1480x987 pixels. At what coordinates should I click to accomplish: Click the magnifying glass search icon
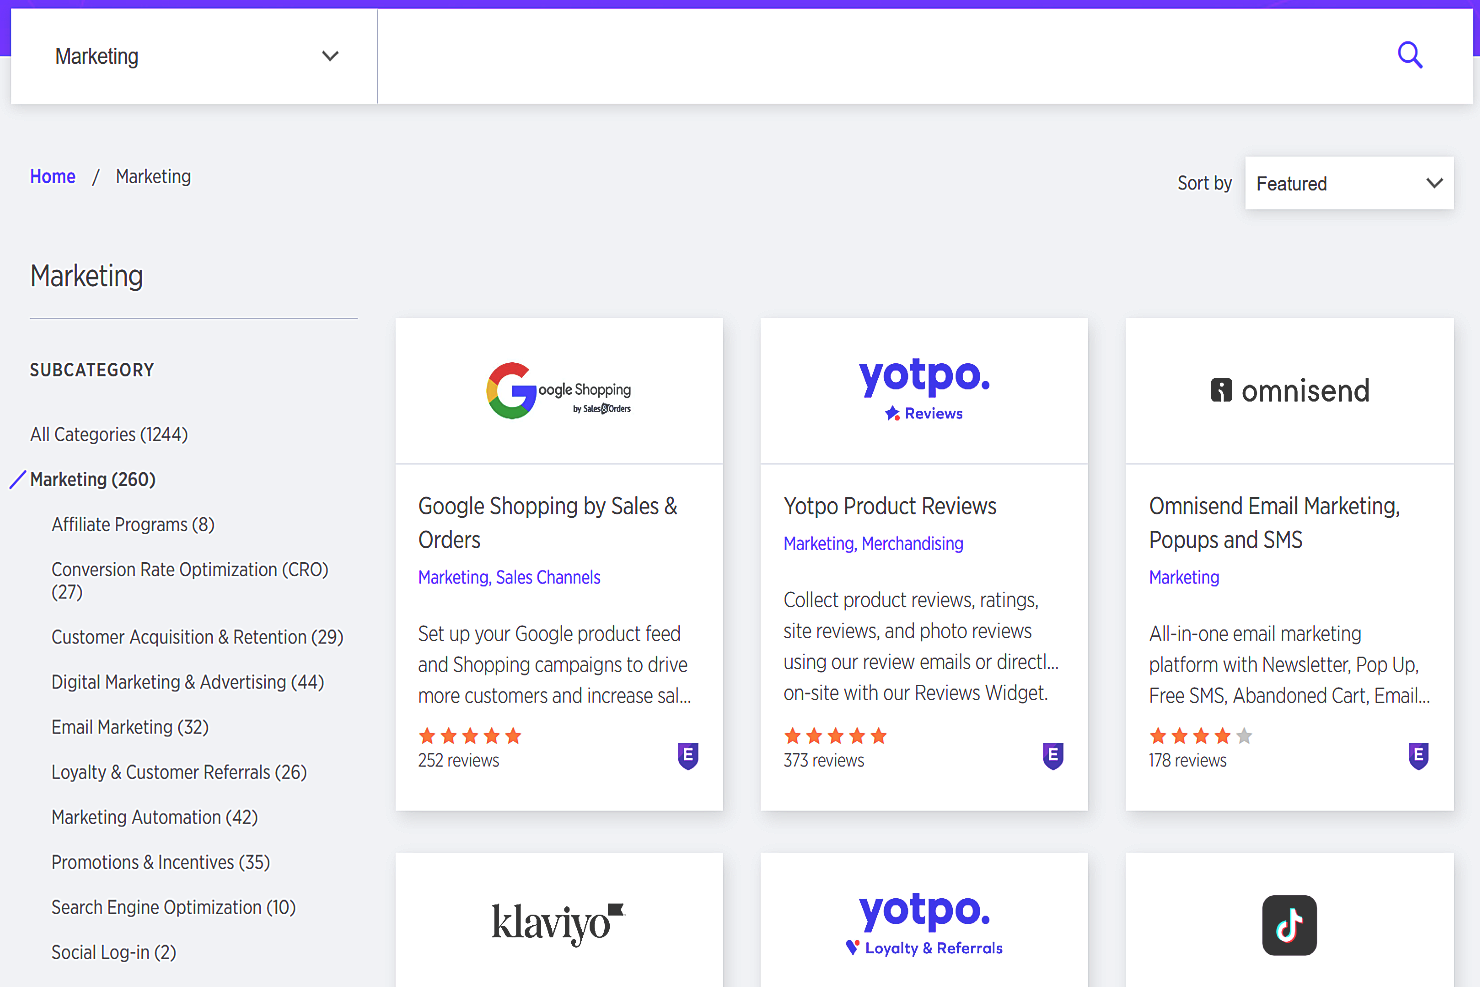pyautogui.click(x=1410, y=55)
